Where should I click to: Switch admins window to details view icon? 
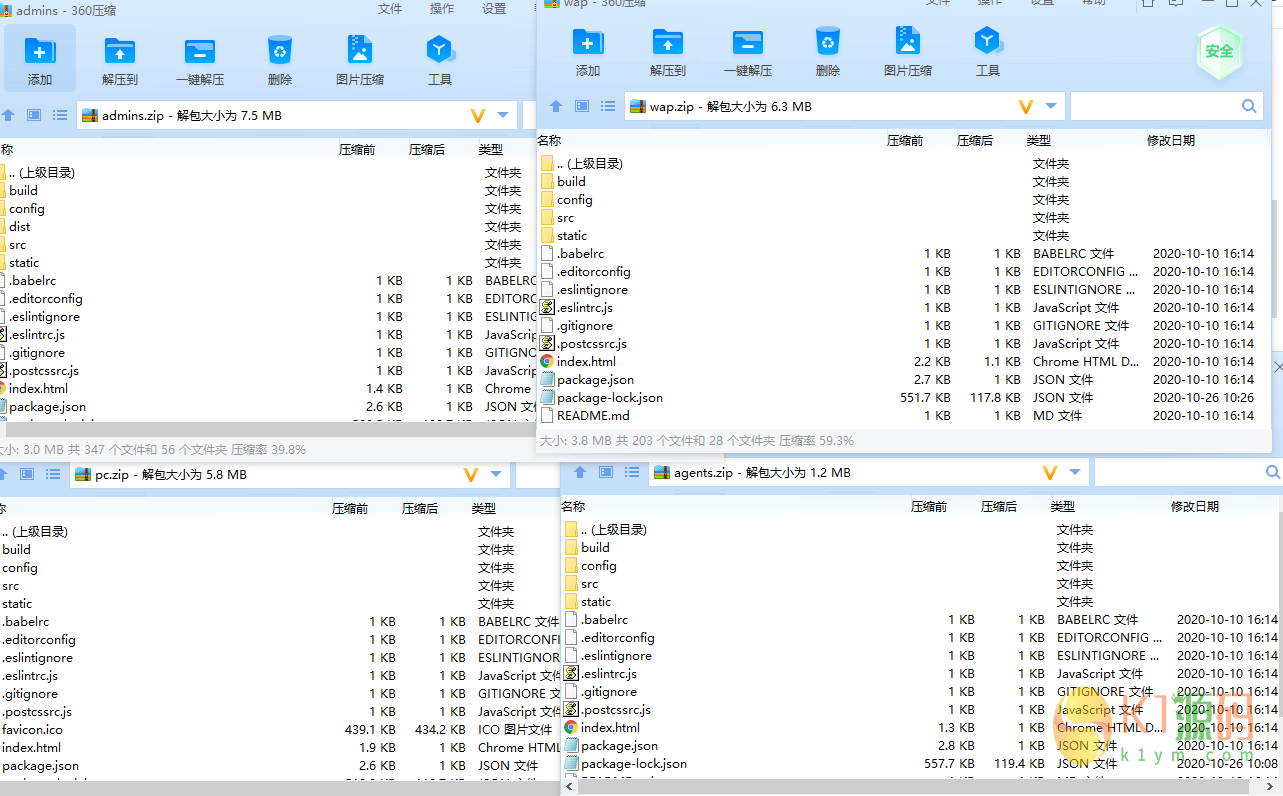(34, 116)
